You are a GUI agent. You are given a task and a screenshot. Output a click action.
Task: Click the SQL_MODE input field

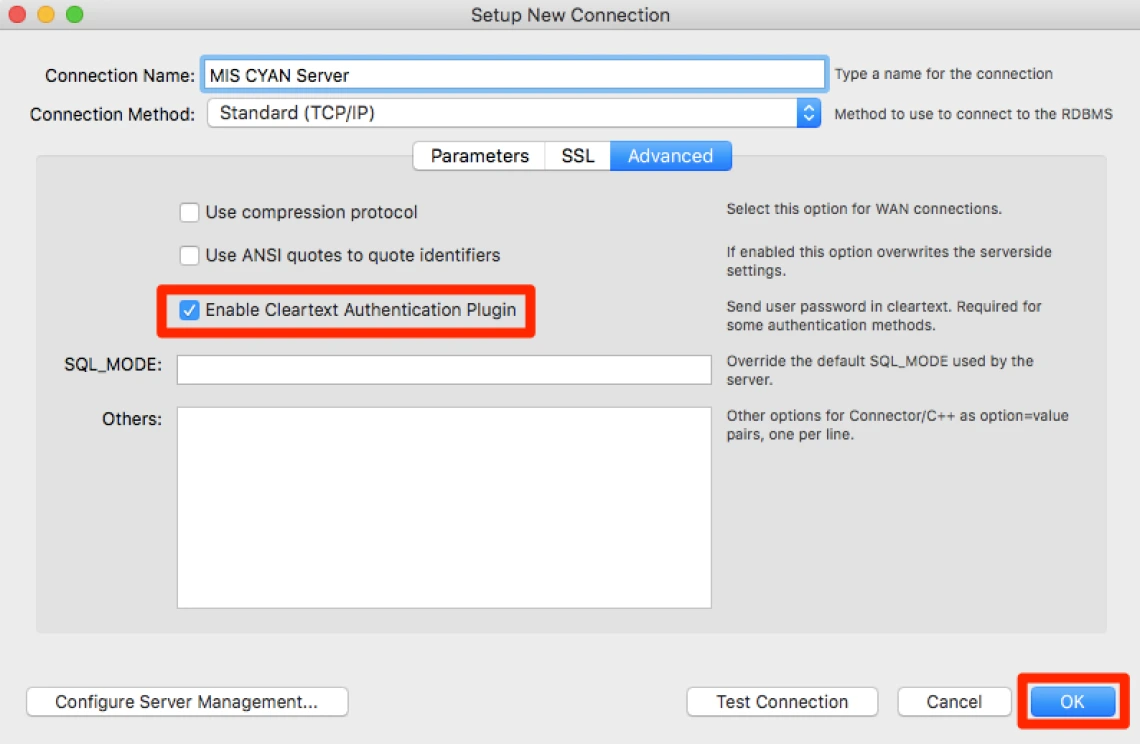coord(444,369)
